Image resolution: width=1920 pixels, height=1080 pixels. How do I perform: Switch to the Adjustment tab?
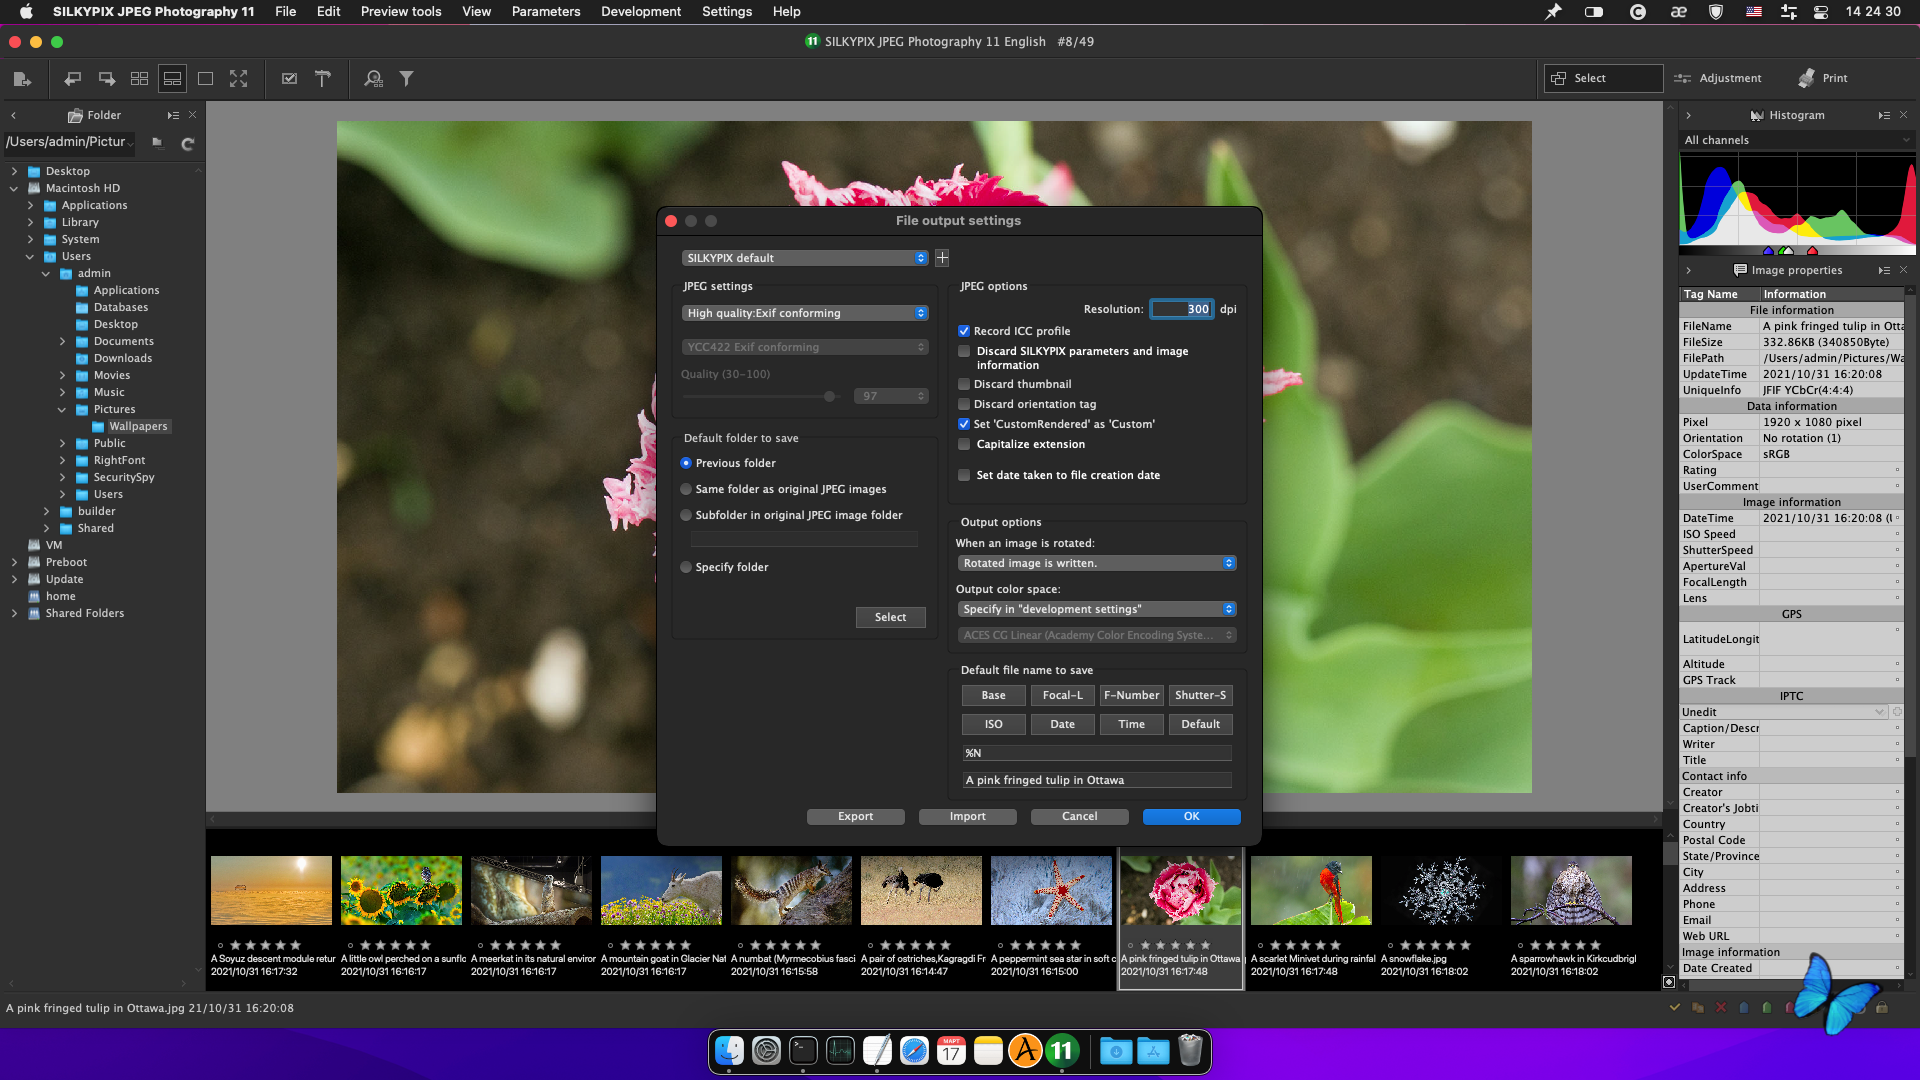click(1718, 78)
